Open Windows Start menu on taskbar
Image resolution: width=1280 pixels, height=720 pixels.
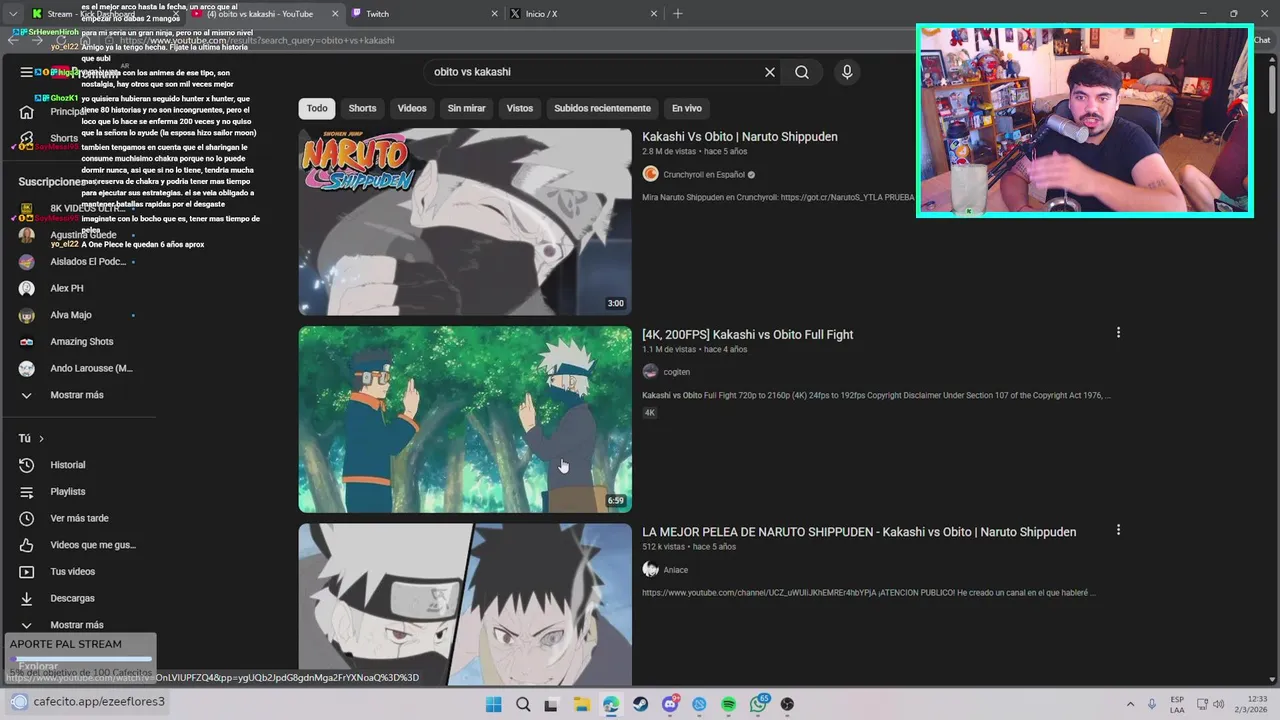[493, 704]
